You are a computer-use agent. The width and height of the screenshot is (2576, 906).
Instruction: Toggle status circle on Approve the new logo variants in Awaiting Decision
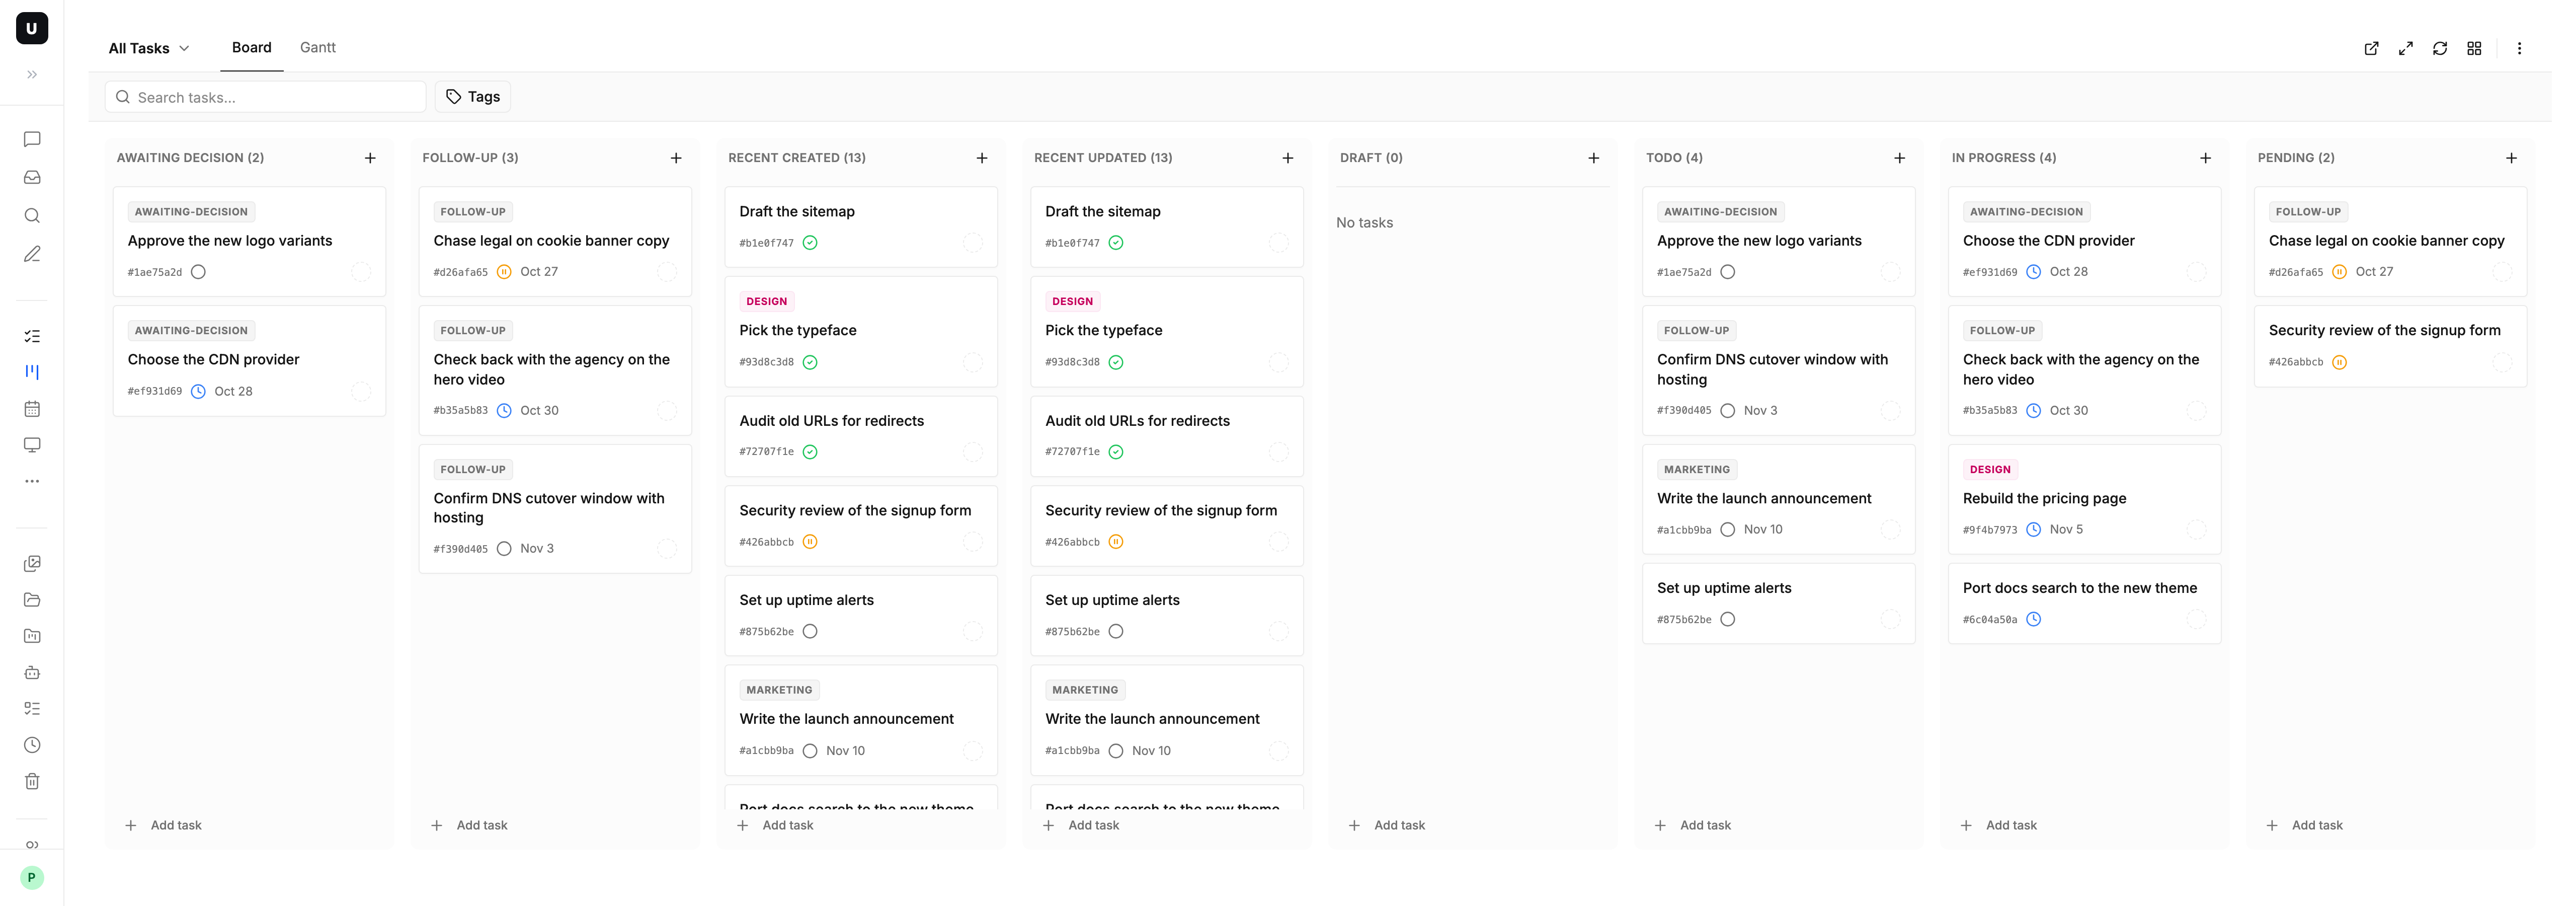pos(198,272)
